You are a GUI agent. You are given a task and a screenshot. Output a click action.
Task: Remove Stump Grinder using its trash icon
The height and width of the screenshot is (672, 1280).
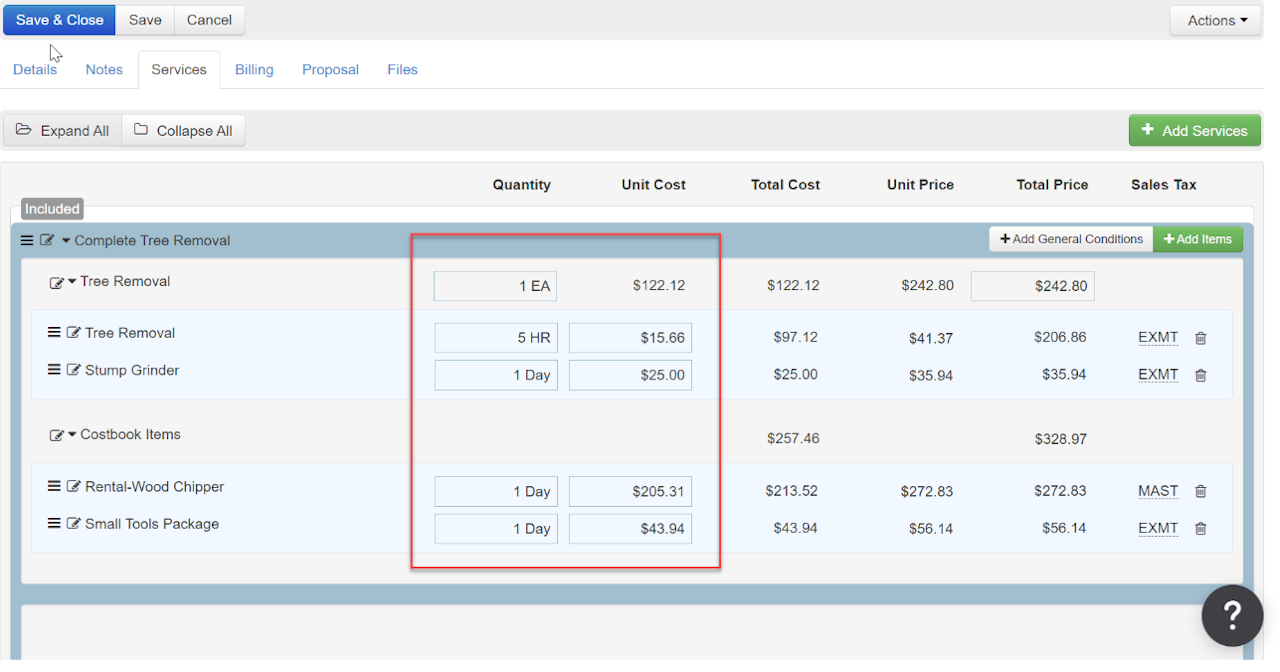pyautogui.click(x=1201, y=376)
